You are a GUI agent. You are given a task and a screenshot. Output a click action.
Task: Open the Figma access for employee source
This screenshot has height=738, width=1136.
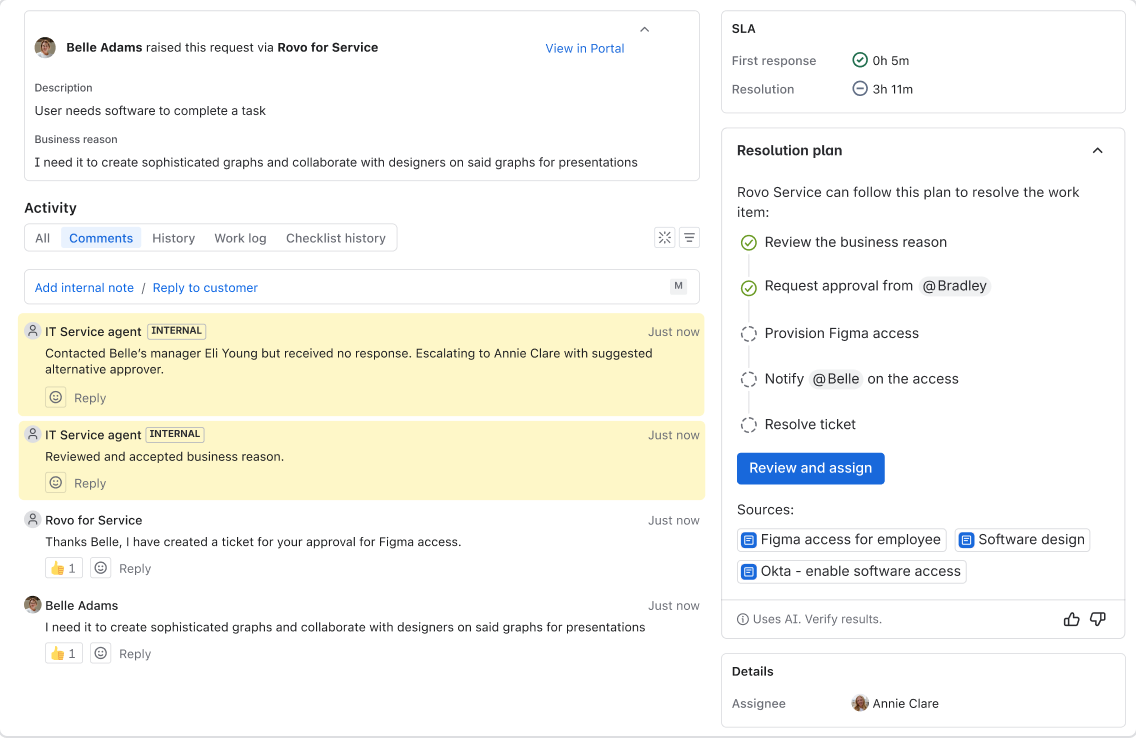coord(842,540)
